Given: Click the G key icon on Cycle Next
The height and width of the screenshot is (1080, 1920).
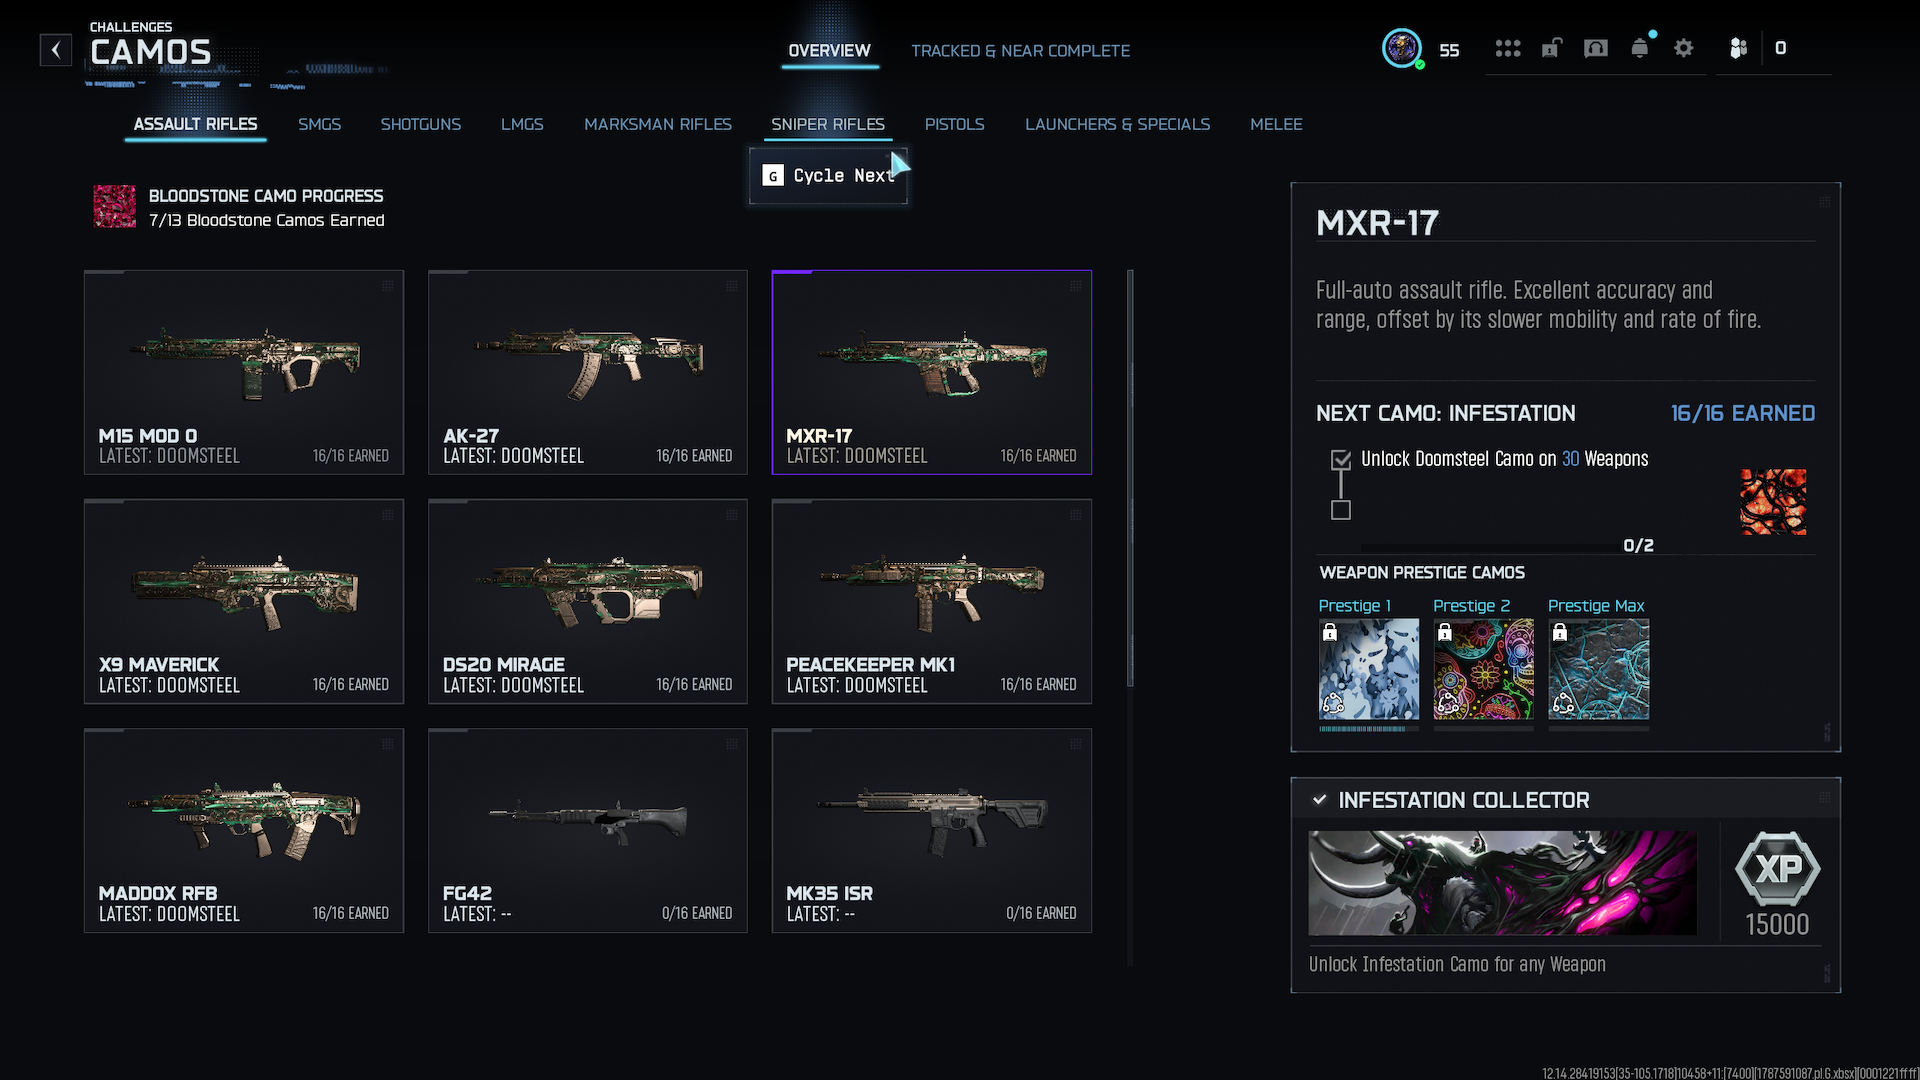Looking at the screenshot, I should tap(773, 176).
